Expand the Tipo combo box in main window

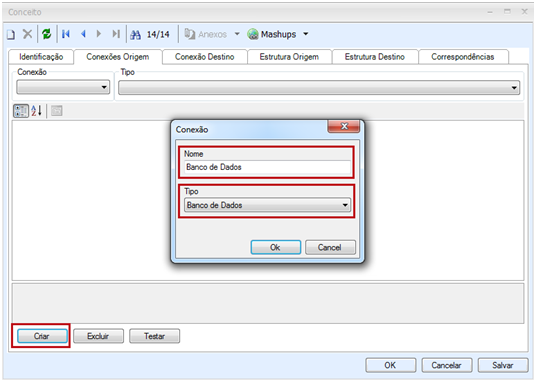coord(514,88)
